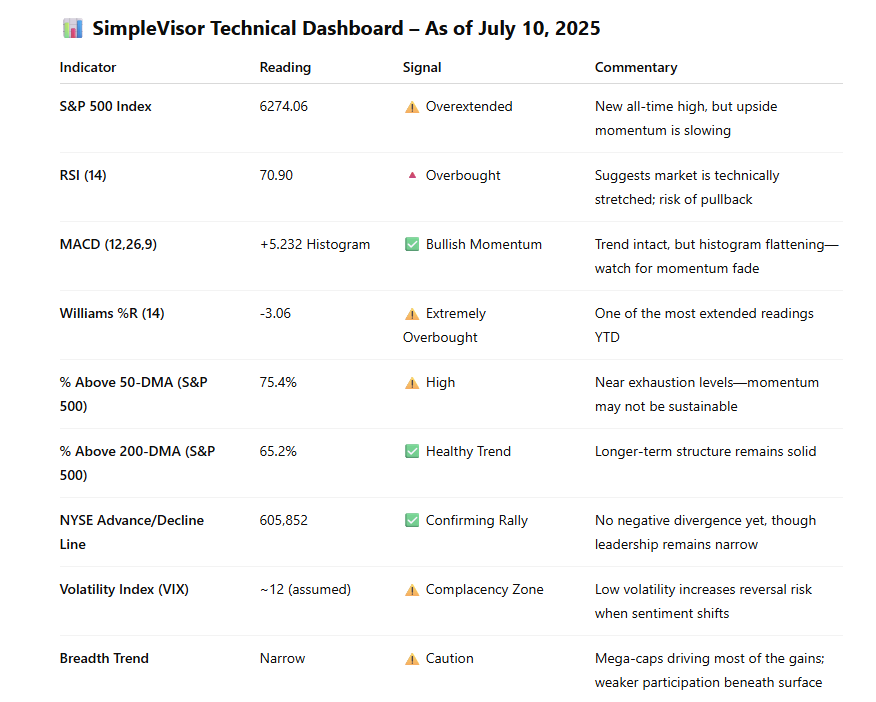Click the warning icon next to Caution
The height and width of the screenshot is (702, 876).
pos(412,659)
